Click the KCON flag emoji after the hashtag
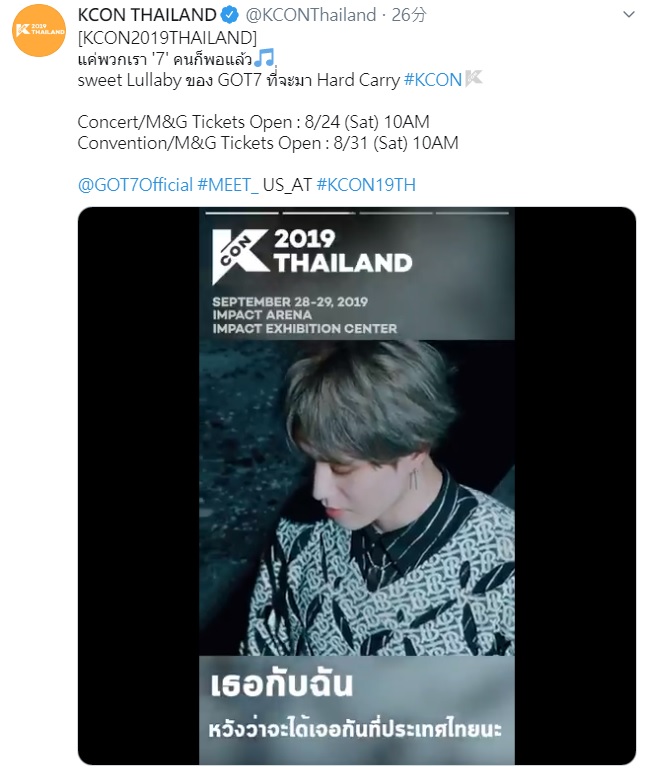 (474, 80)
